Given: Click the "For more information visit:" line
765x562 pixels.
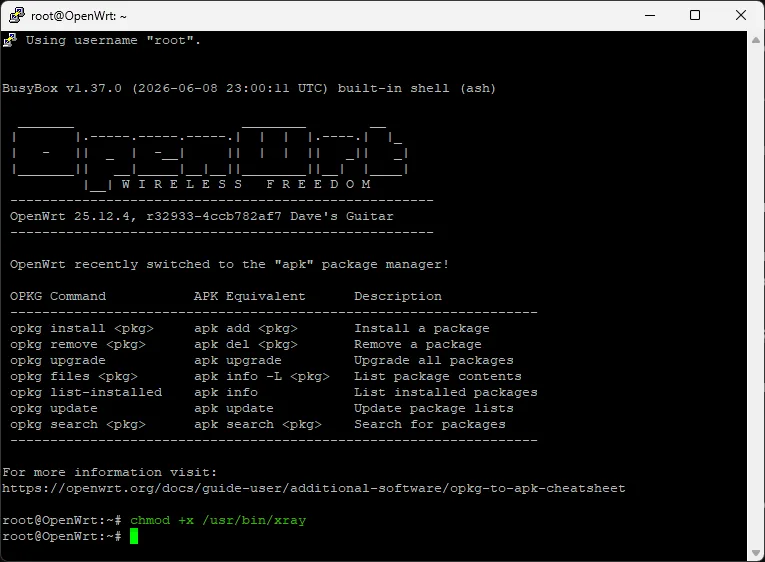Looking at the screenshot, I should pos(110,472).
